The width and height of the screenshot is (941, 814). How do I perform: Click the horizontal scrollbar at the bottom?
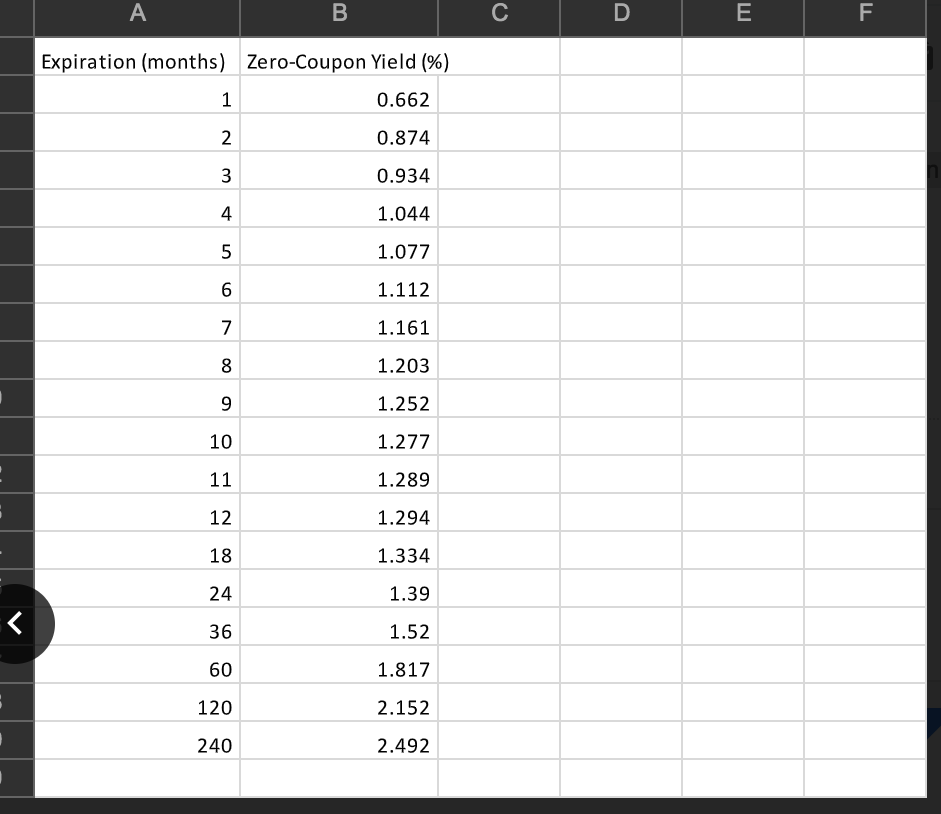[x=470, y=807]
